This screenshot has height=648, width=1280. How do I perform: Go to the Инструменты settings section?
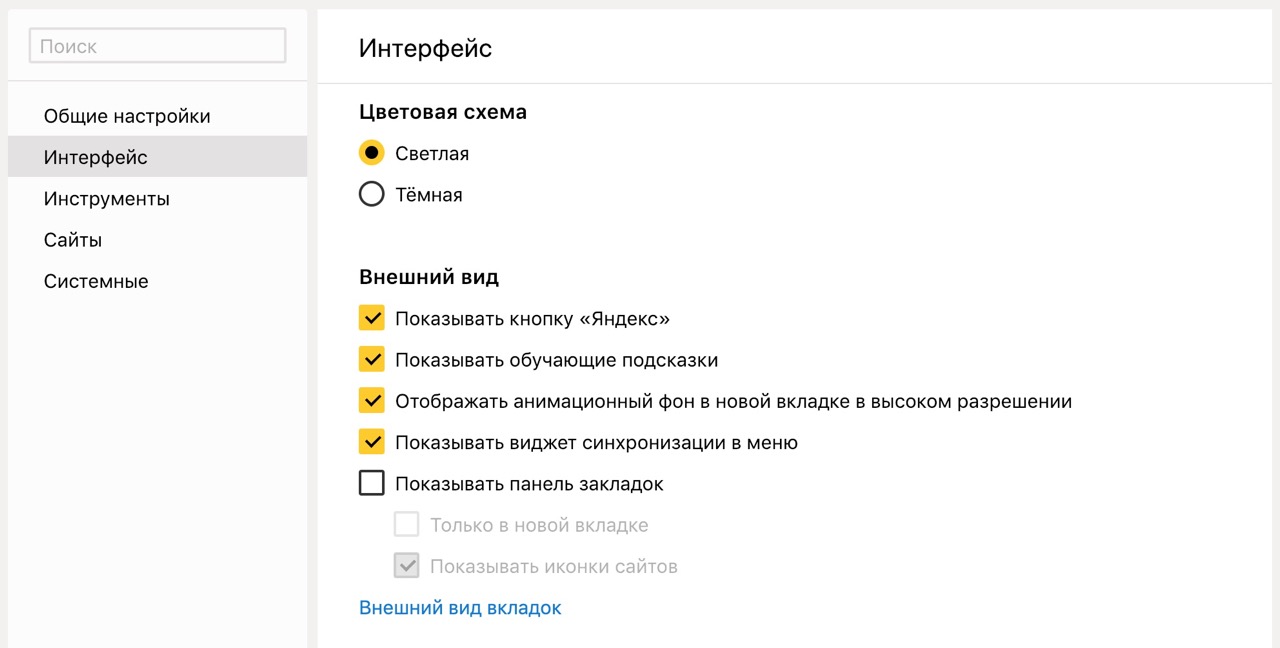pos(107,199)
